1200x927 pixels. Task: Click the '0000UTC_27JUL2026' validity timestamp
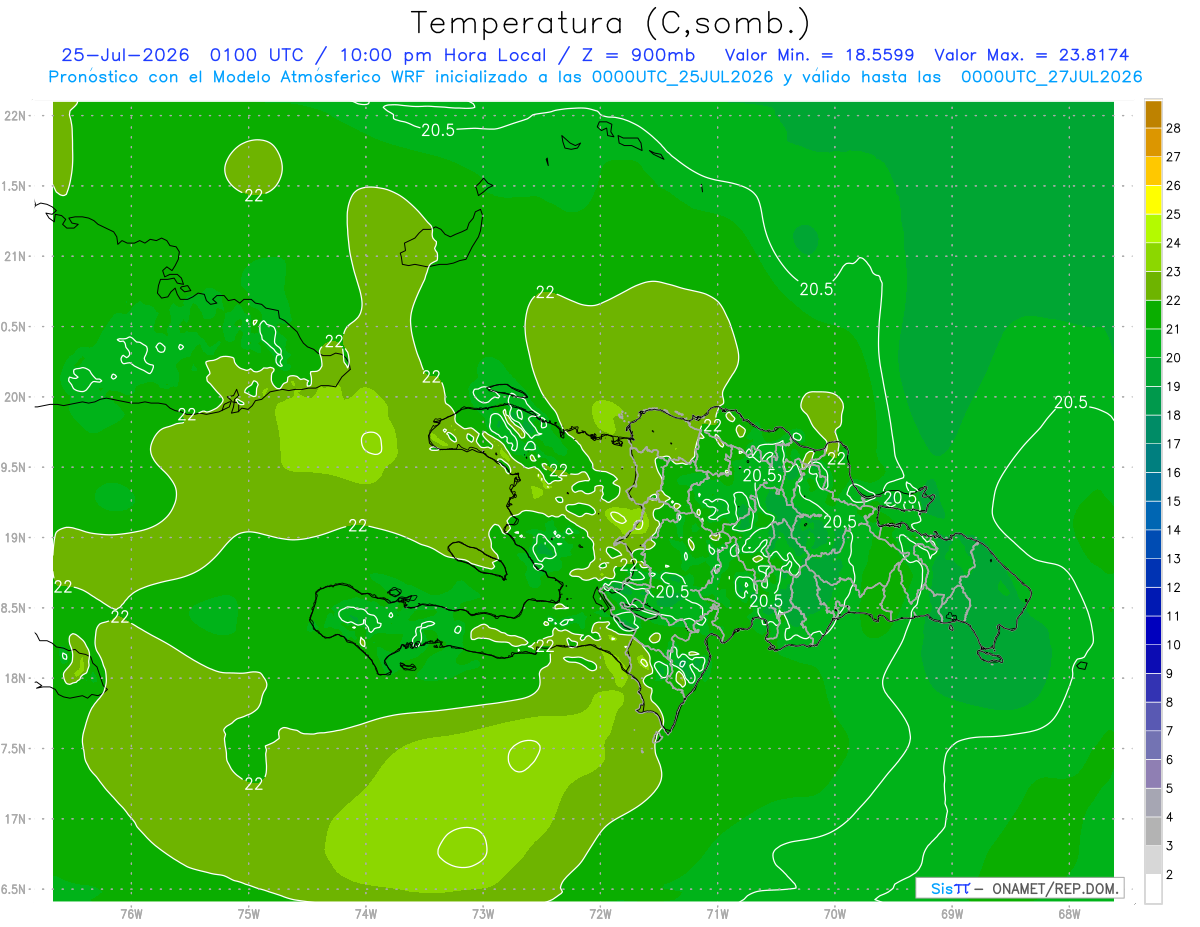1051,77
